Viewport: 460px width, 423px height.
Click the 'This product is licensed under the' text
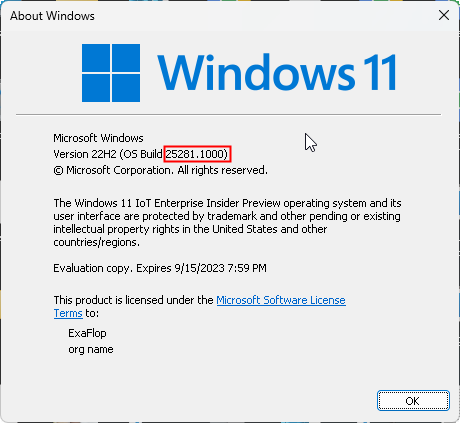[x=133, y=300]
